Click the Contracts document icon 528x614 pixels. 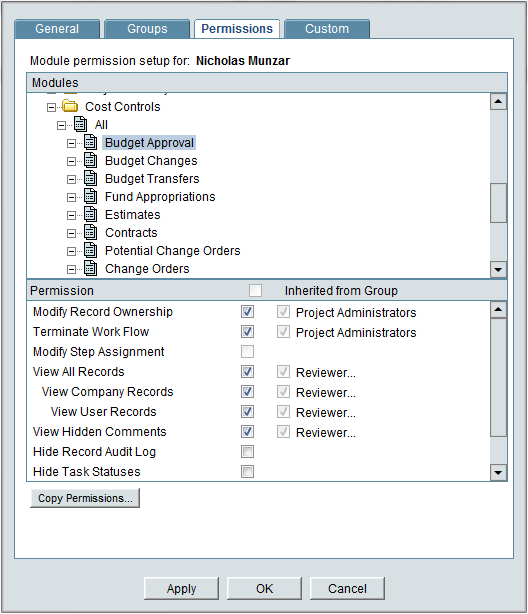click(x=90, y=232)
